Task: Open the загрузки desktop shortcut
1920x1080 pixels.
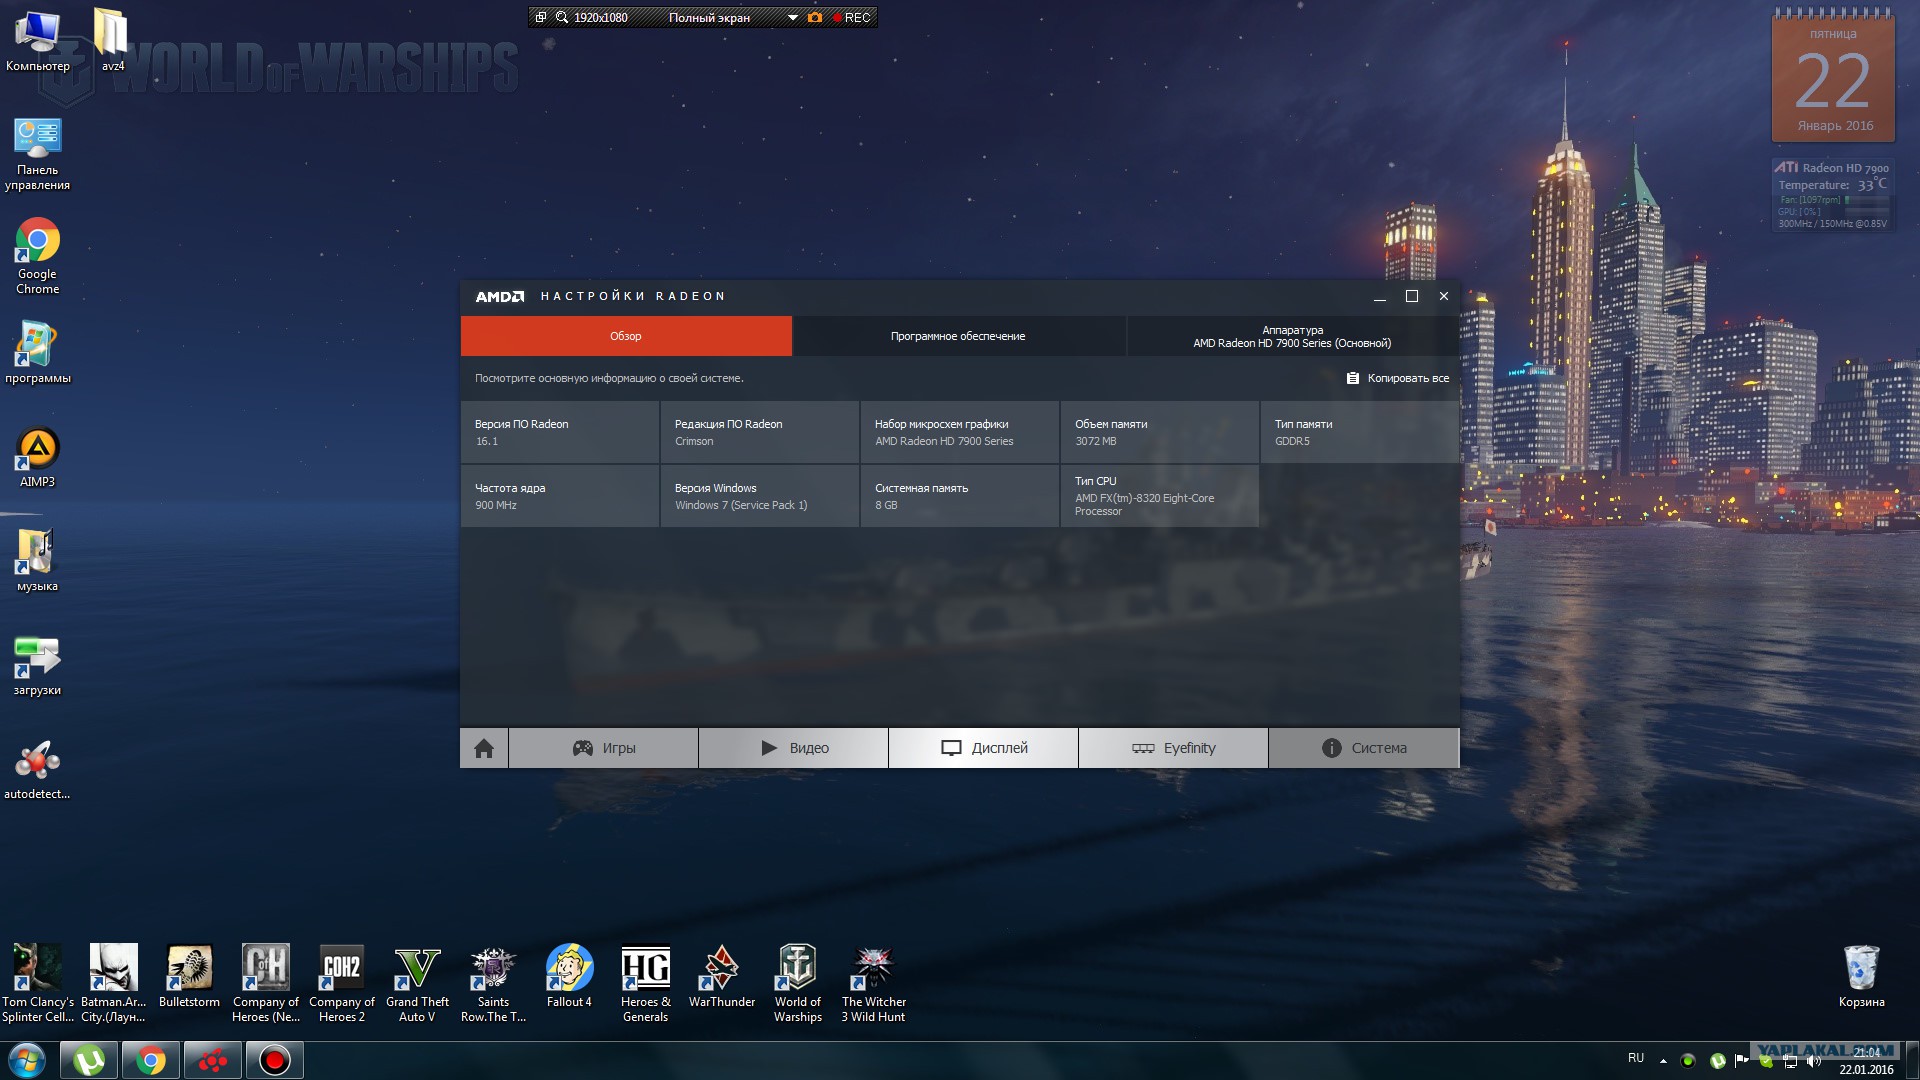Action: pos(38,666)
